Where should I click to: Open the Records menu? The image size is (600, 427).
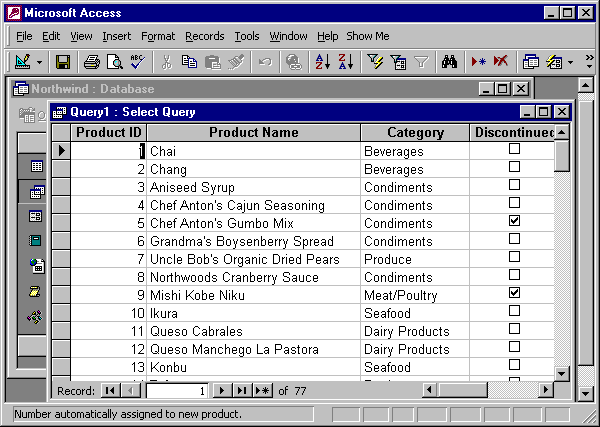(x=205, y=36)
